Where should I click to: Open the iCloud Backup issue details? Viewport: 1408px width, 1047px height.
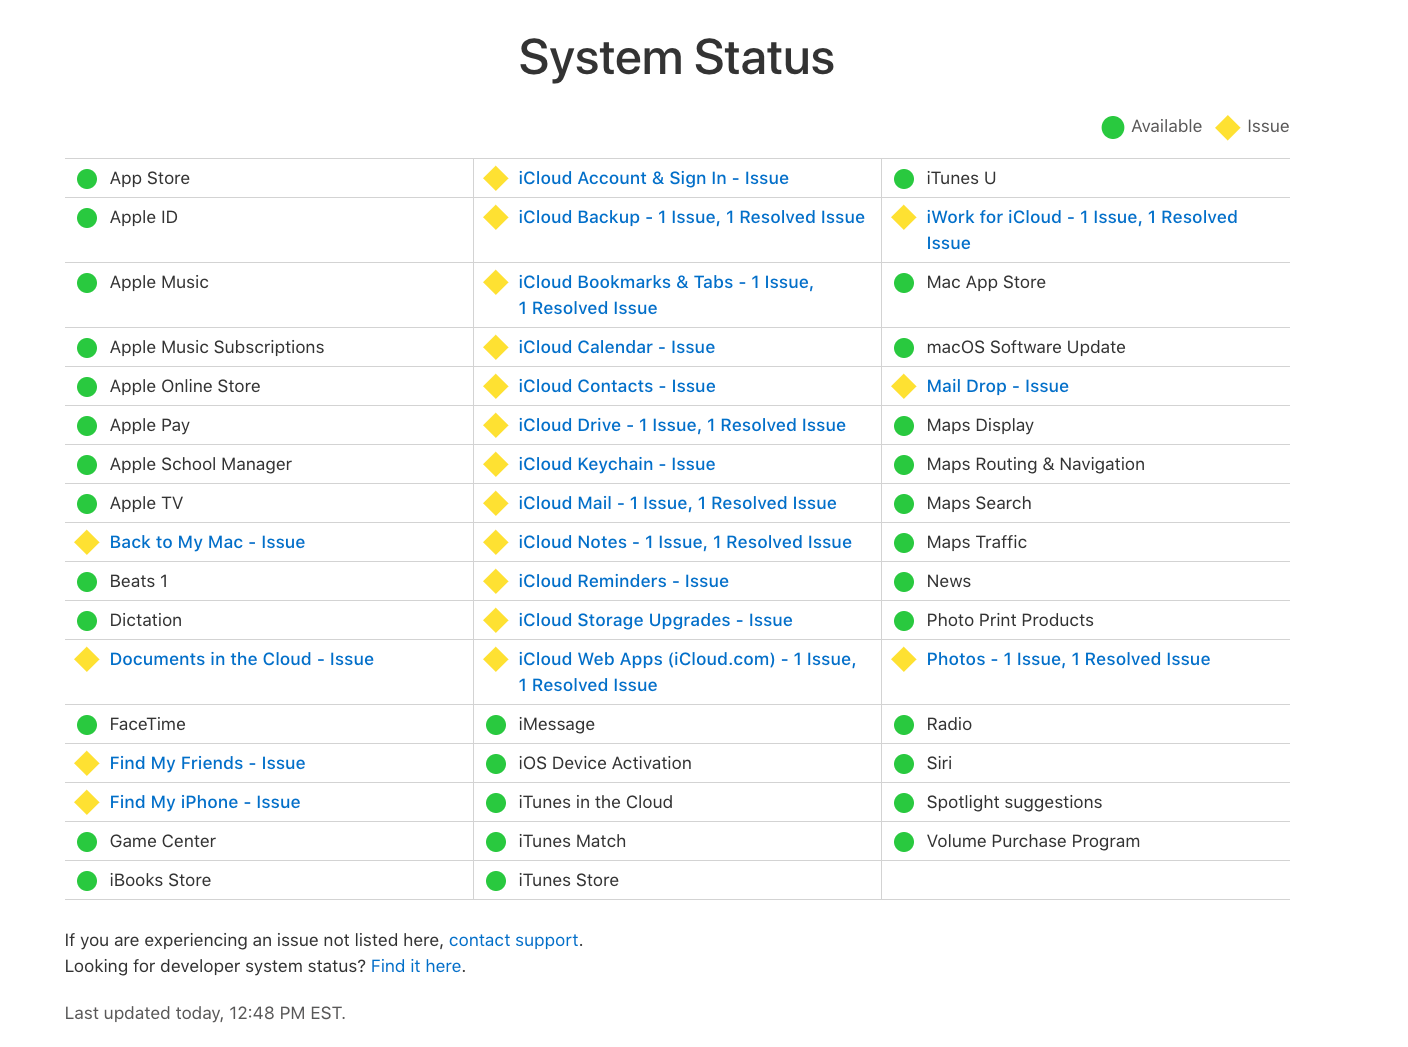click(691, 217)
